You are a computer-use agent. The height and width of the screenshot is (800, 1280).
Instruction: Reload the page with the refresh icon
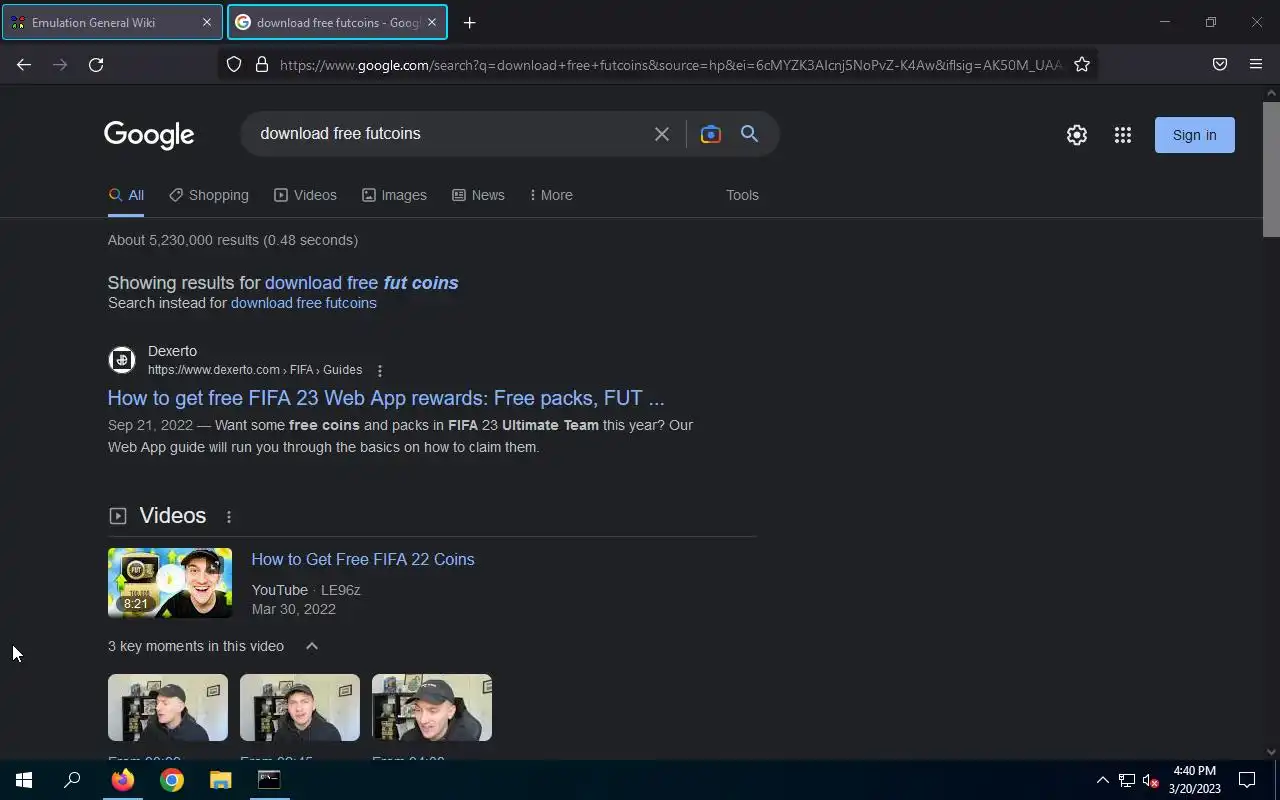(x=96, y=64)
